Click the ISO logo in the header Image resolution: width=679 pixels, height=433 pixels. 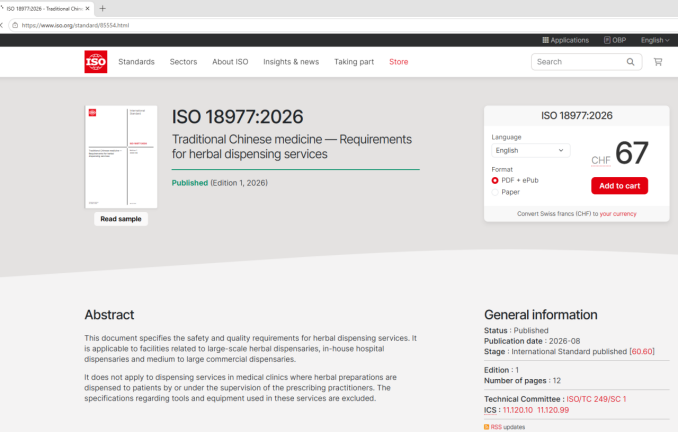(x=96, y=61)
